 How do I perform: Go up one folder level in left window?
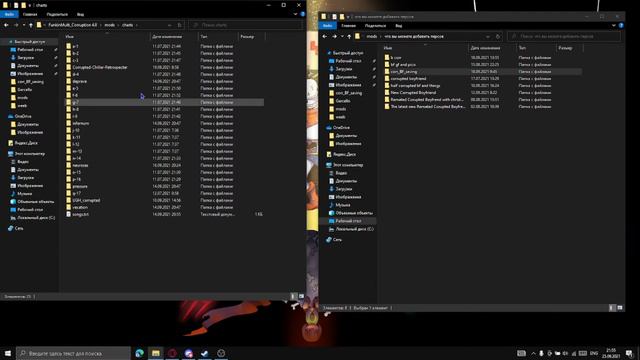click(x=31, y=25)
